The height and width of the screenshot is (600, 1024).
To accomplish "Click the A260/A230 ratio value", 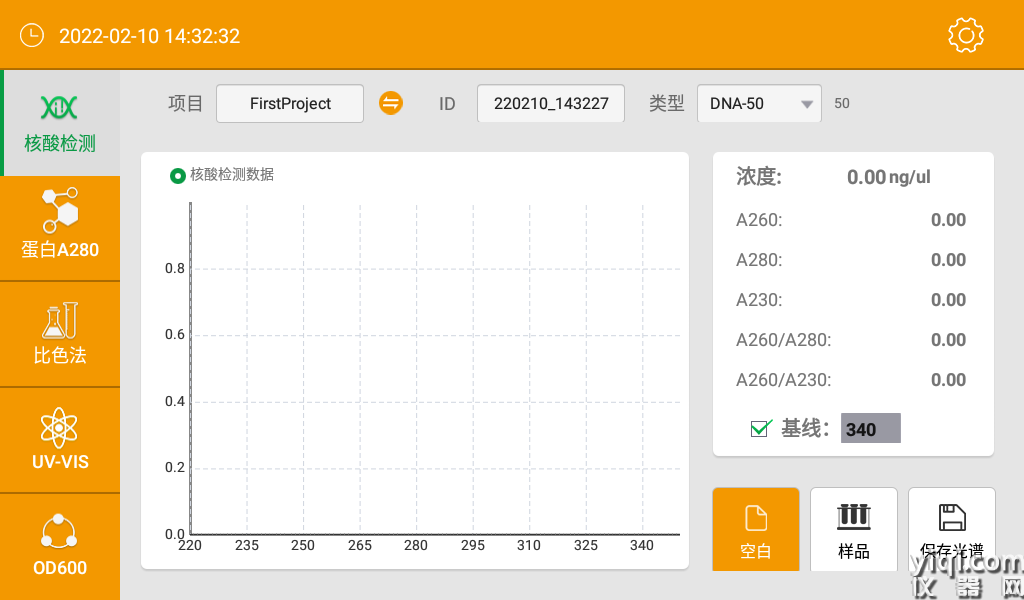I will coord(948,380).
